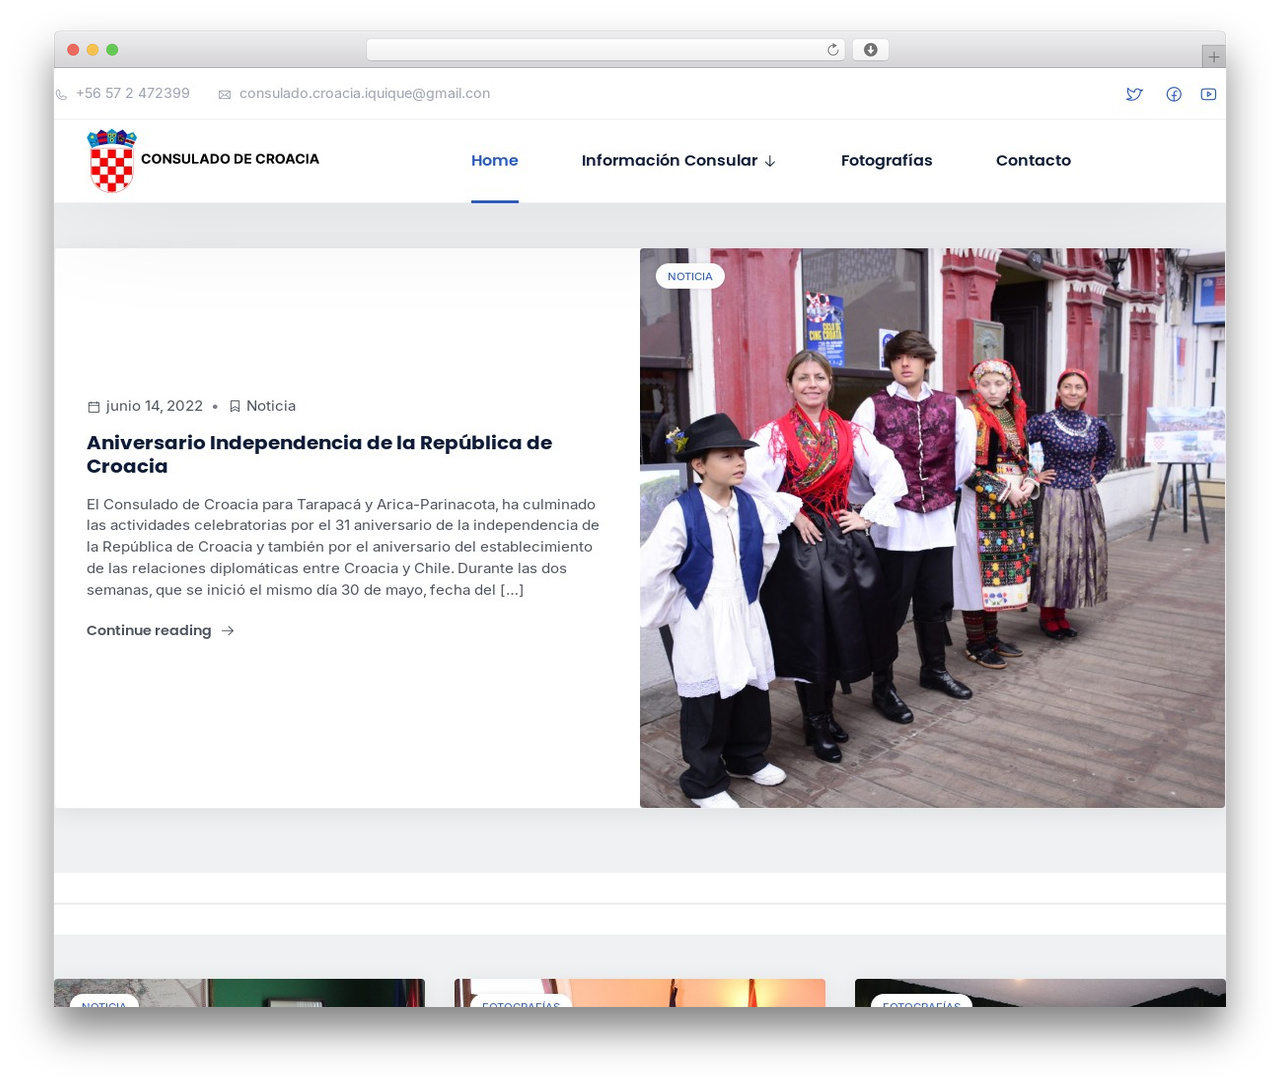Click the browser address bar
The image size is (1280, 1084).
click(605, 50)
